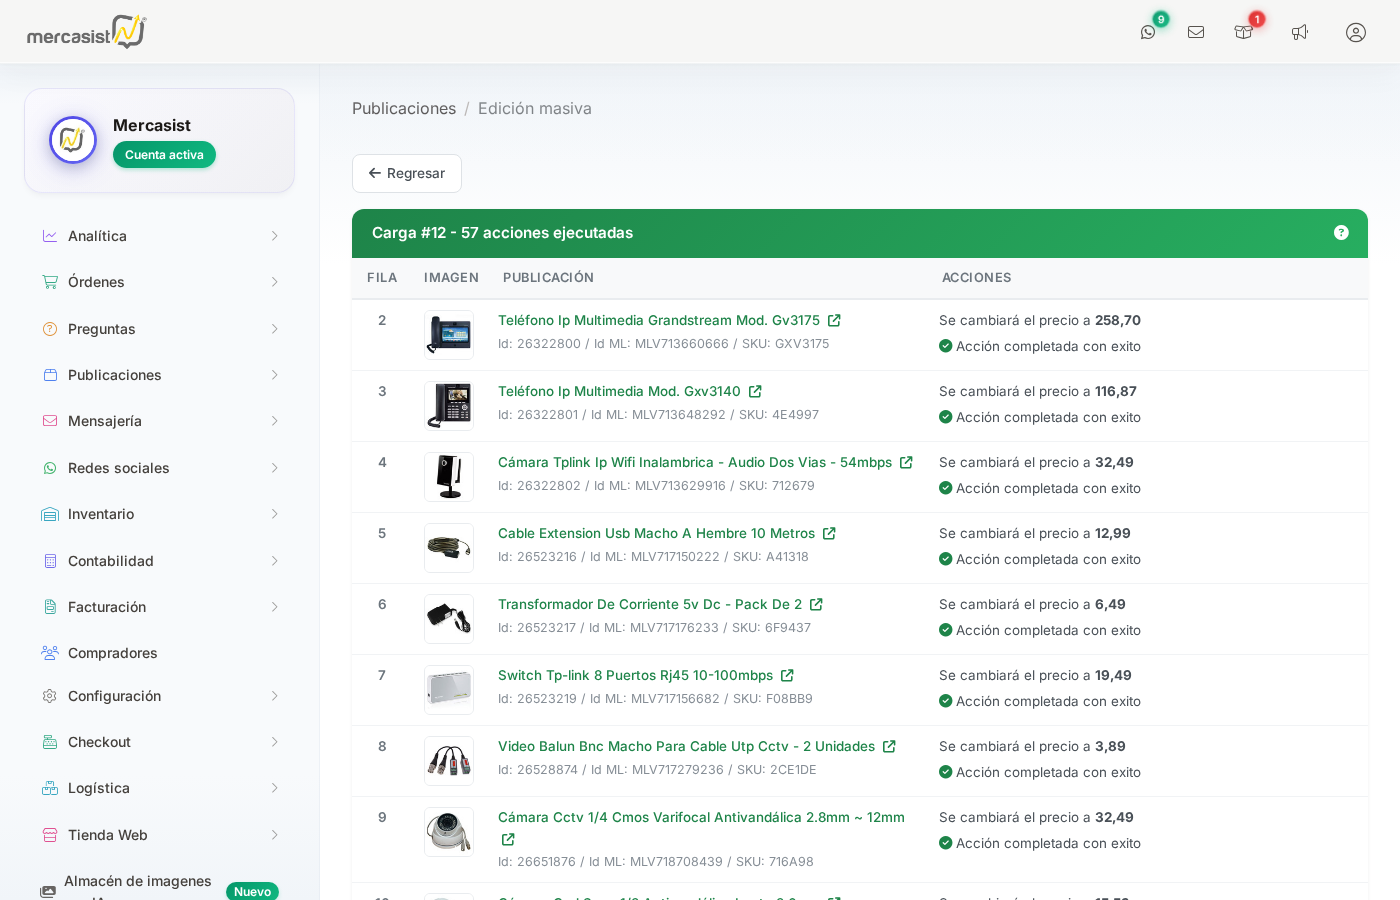Go to Publicaciones breadcrumb link
1400x900 pixels.
pos(404,109)
